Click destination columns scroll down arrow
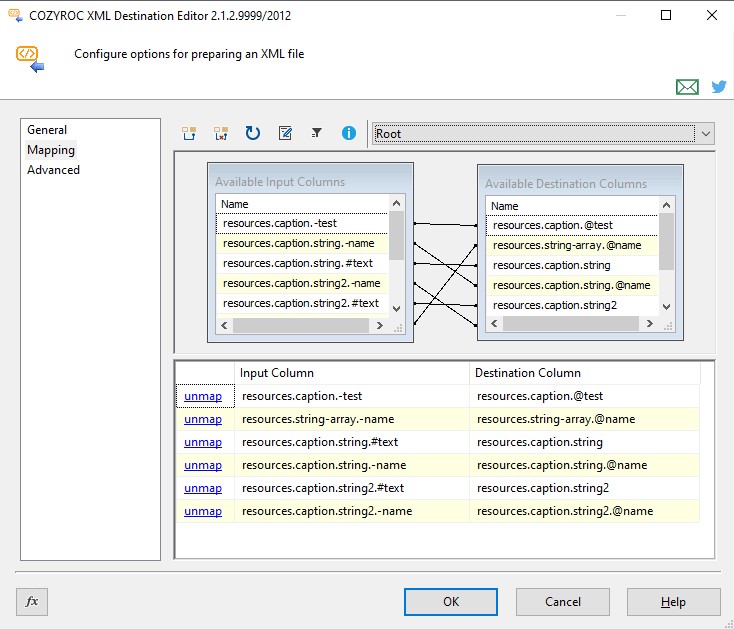The height and width of the screenshot is (629, 734). point(667,307)
